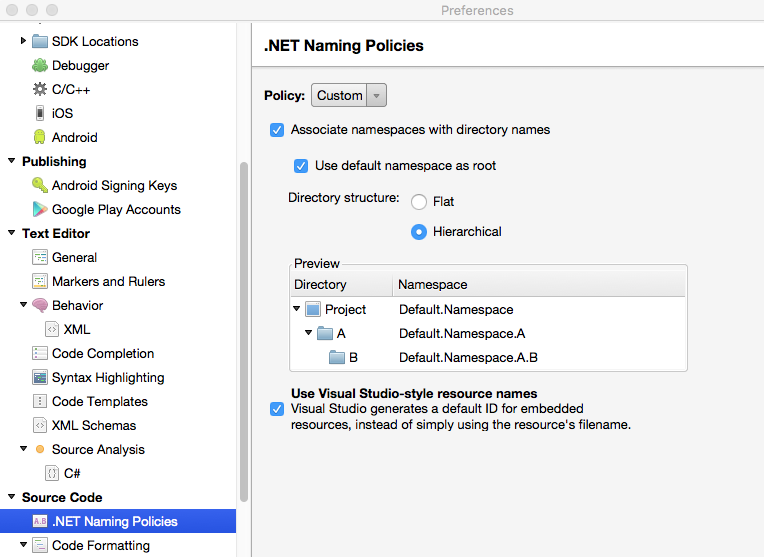
Task: Open the Code Formatting section
Action: click(100, 545)
